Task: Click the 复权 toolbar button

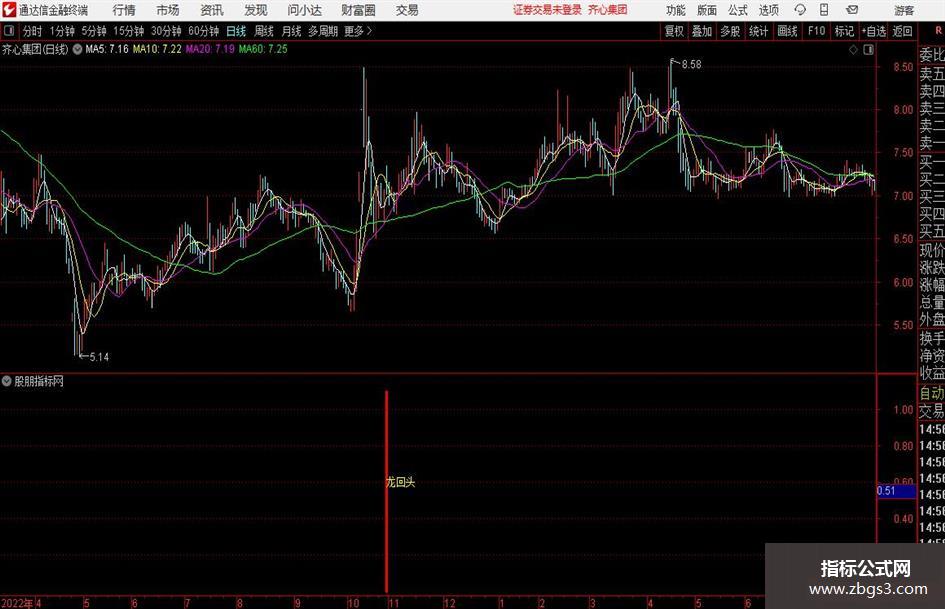Action: tap(674, 31)
